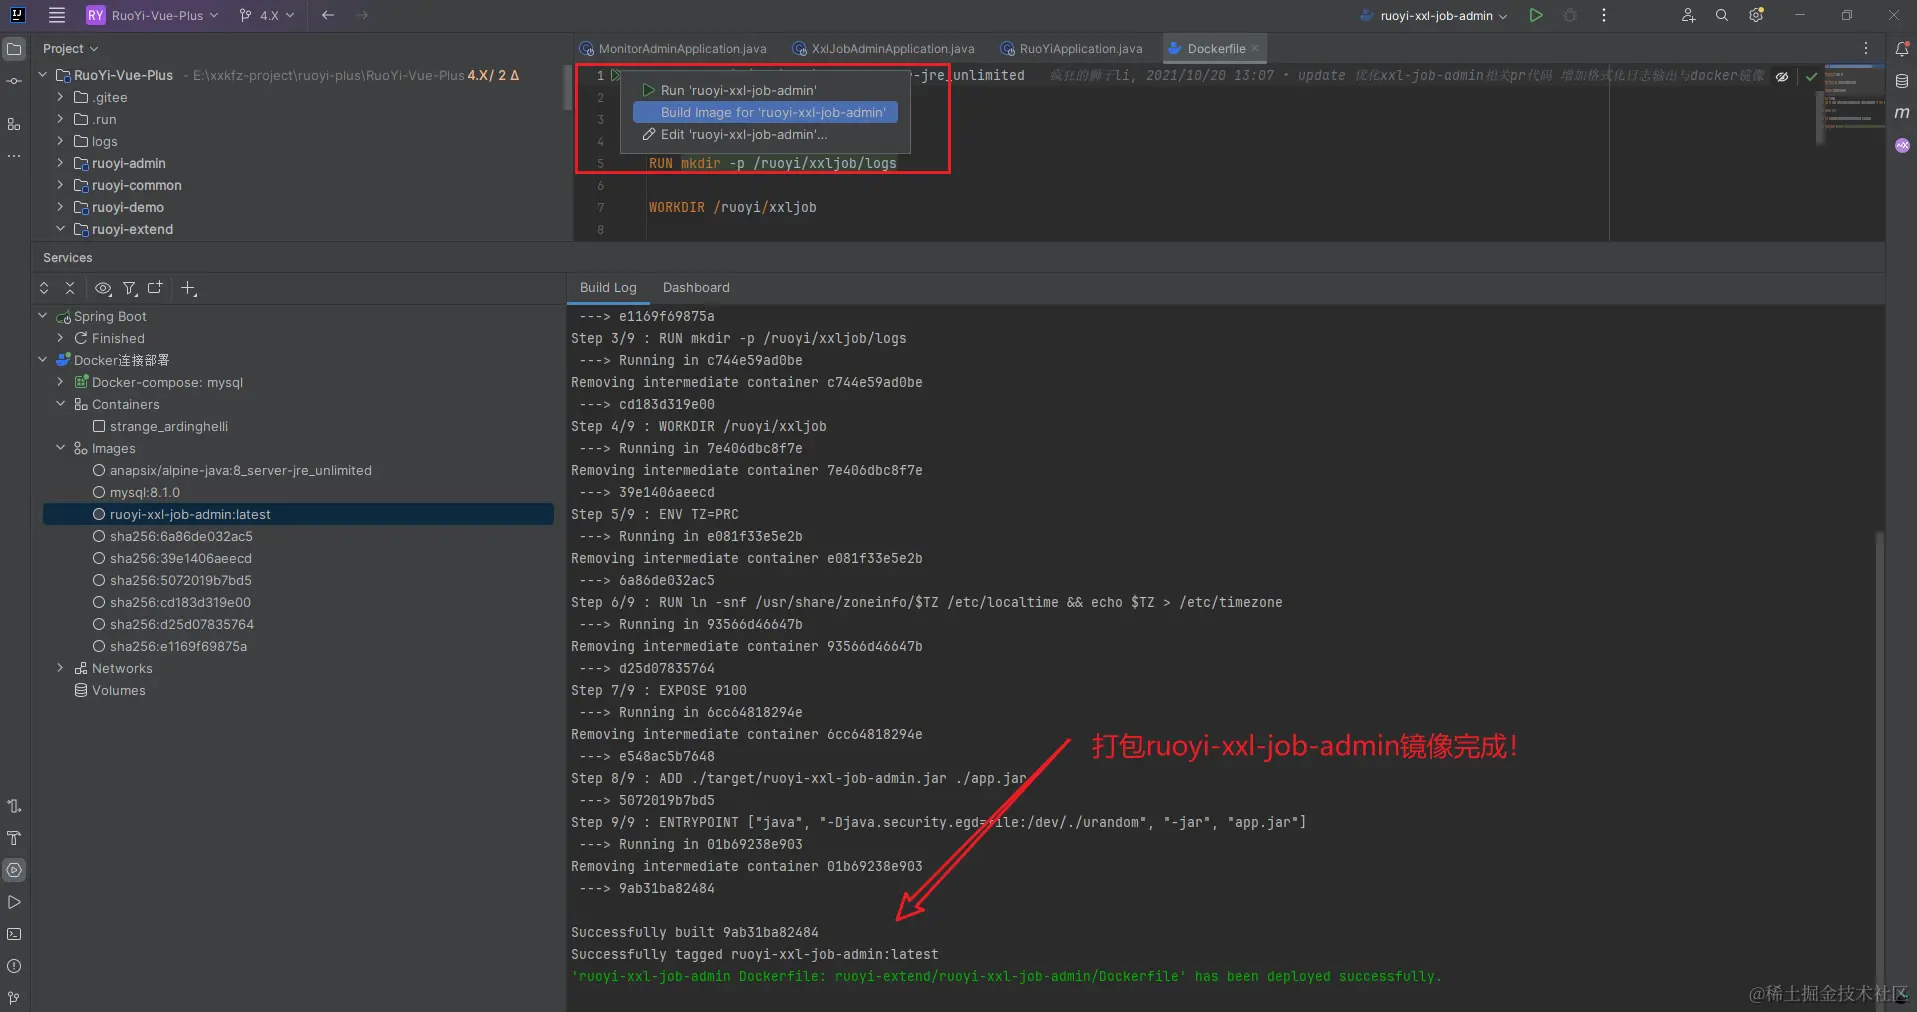The height and width of the screenshot is (1012, 1917).
Task: Click the editor inspections green checkmark
Action: click(1811, 76)
